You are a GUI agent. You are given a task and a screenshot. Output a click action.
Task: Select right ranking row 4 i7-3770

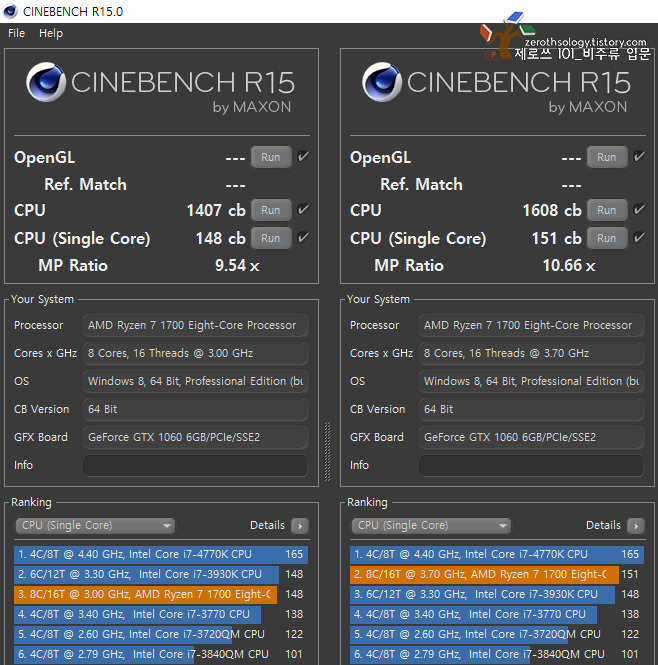coord(497,615)
